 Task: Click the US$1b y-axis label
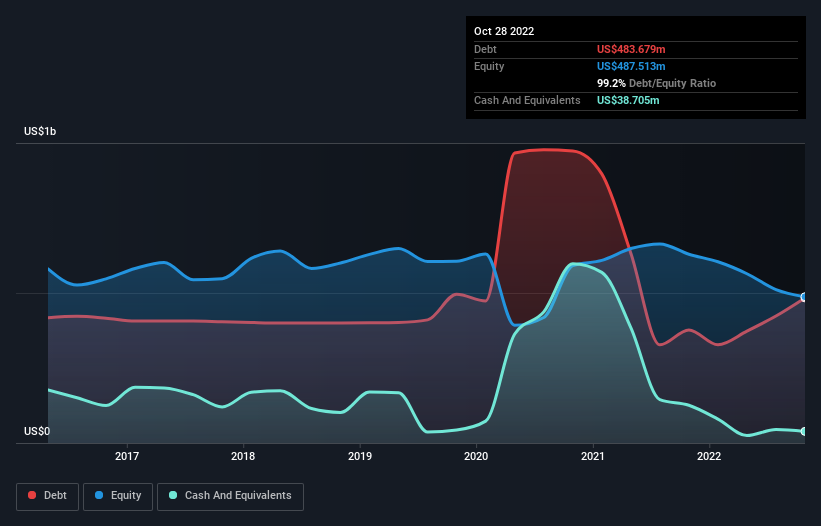40,131
